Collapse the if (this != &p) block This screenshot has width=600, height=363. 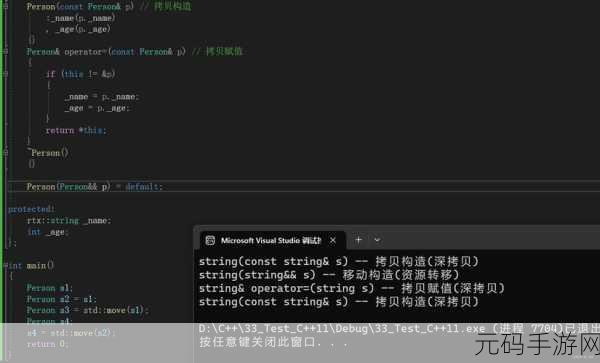tap(5, 74)
